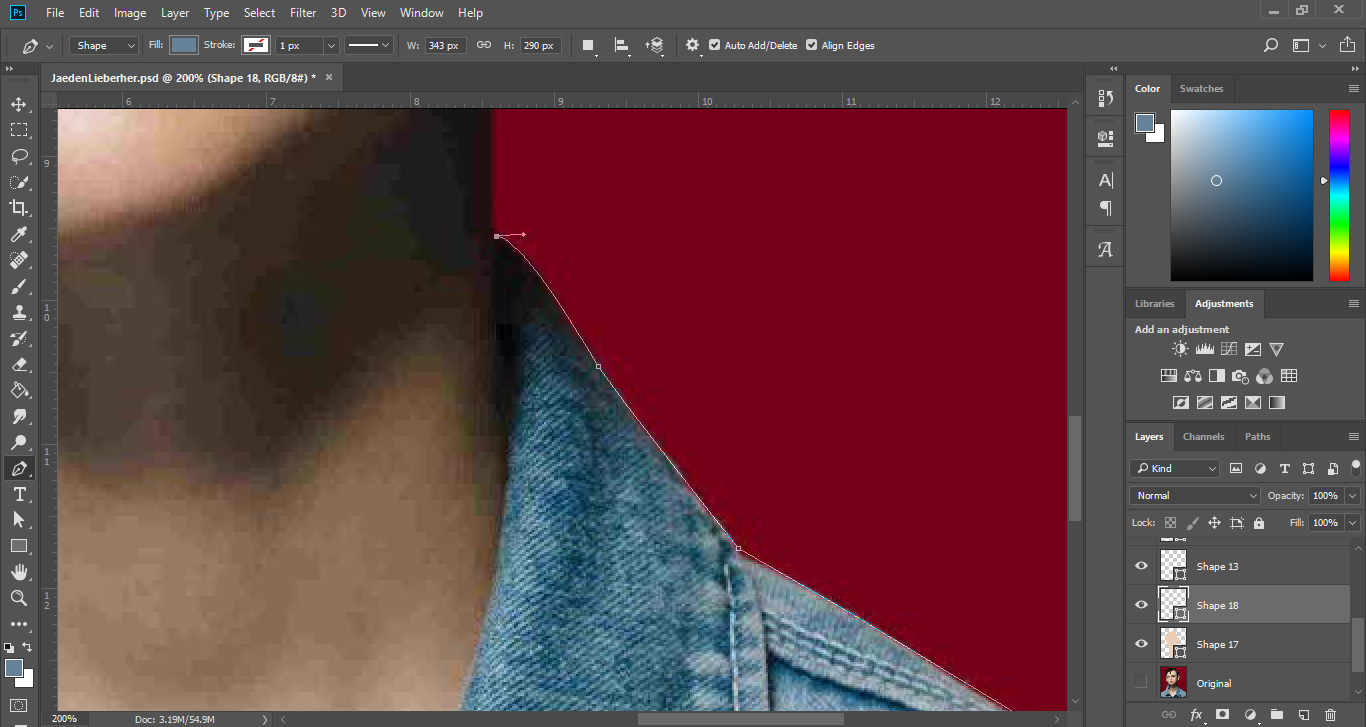1366x727 pixels.
Task: Select the Dodge tool
Action: tap(19, 442)
